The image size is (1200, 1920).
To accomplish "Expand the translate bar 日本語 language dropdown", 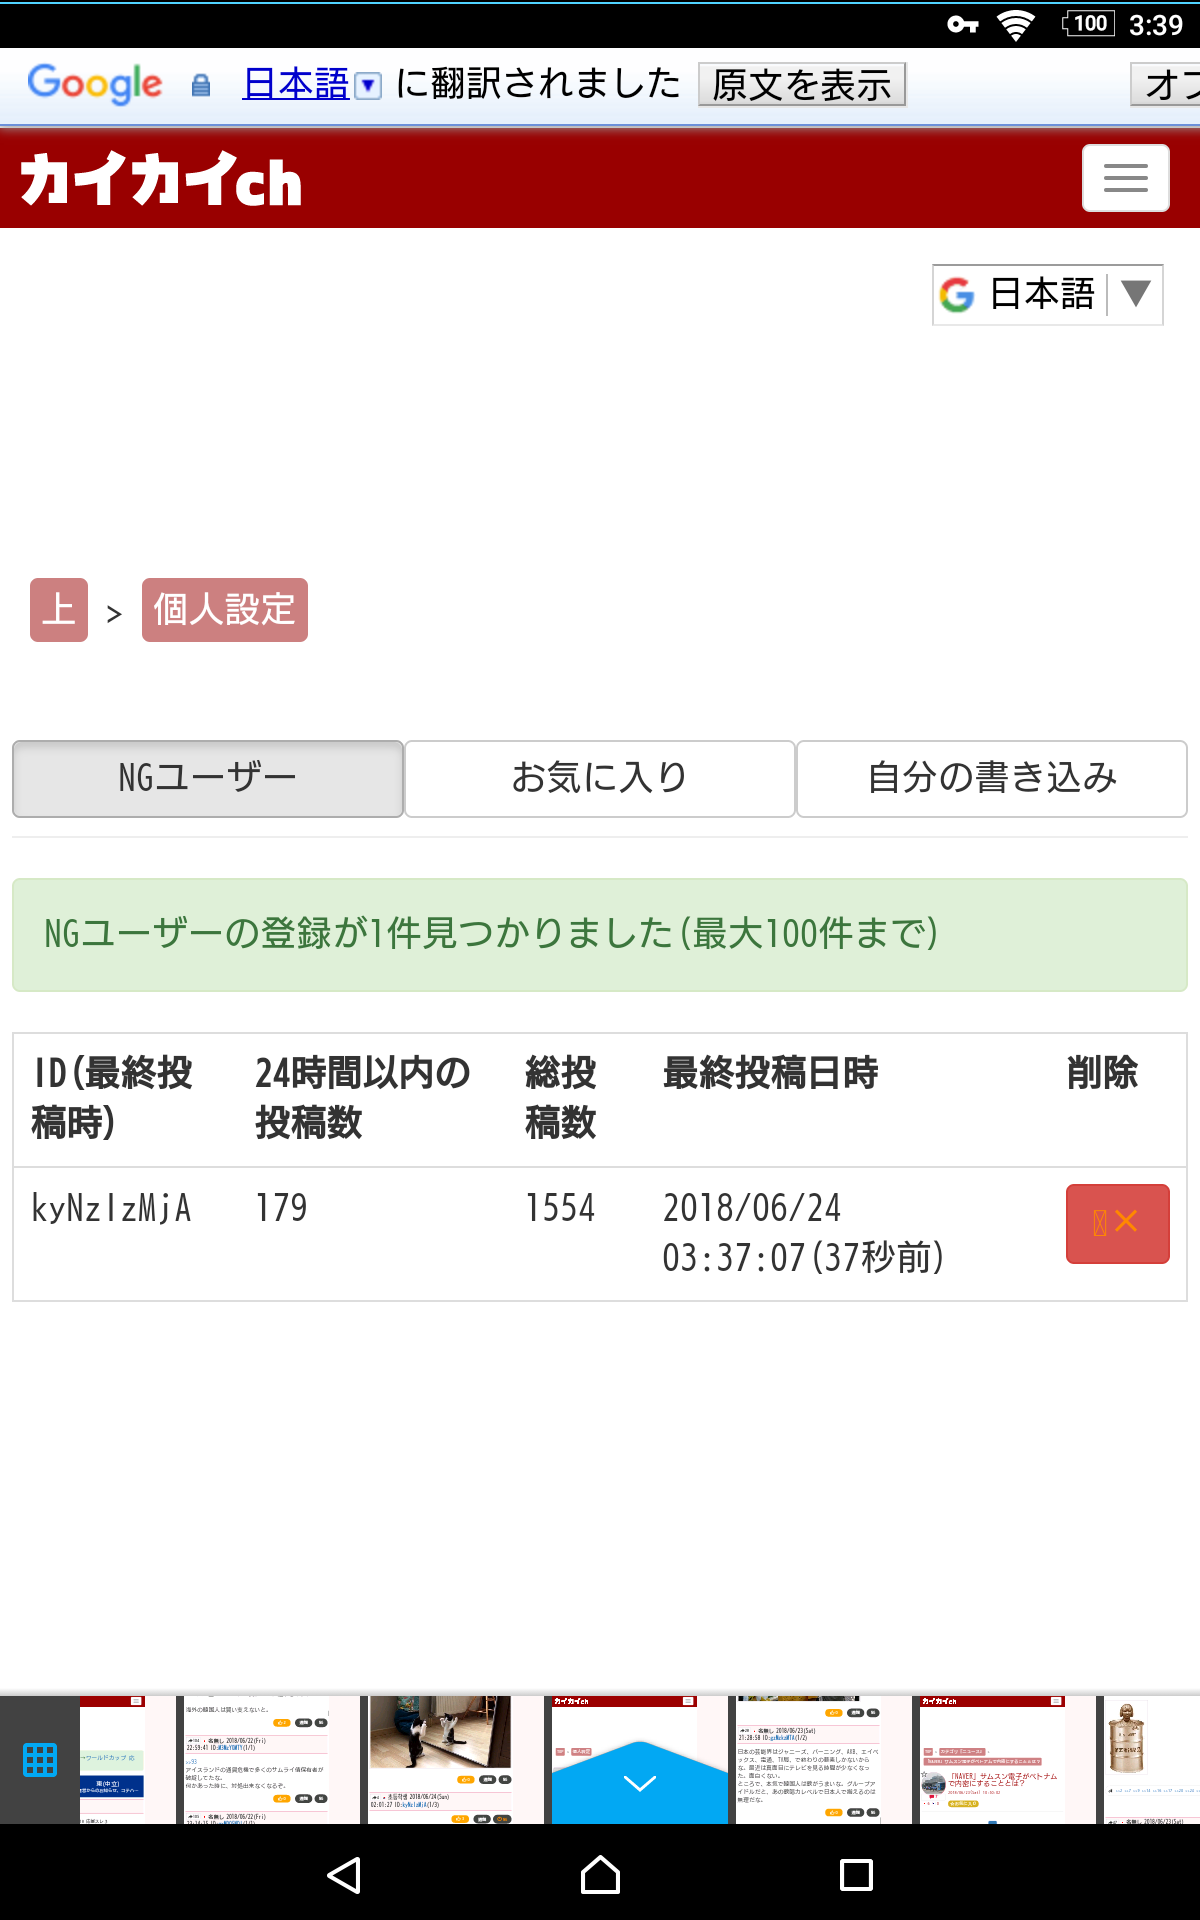I will (311, 84).
